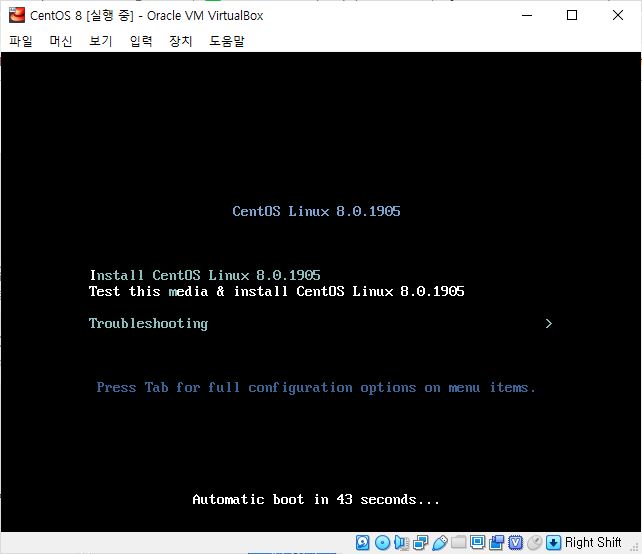
Task: Click the Press Tab for full configuration hint
Action: tap(316, 388)
